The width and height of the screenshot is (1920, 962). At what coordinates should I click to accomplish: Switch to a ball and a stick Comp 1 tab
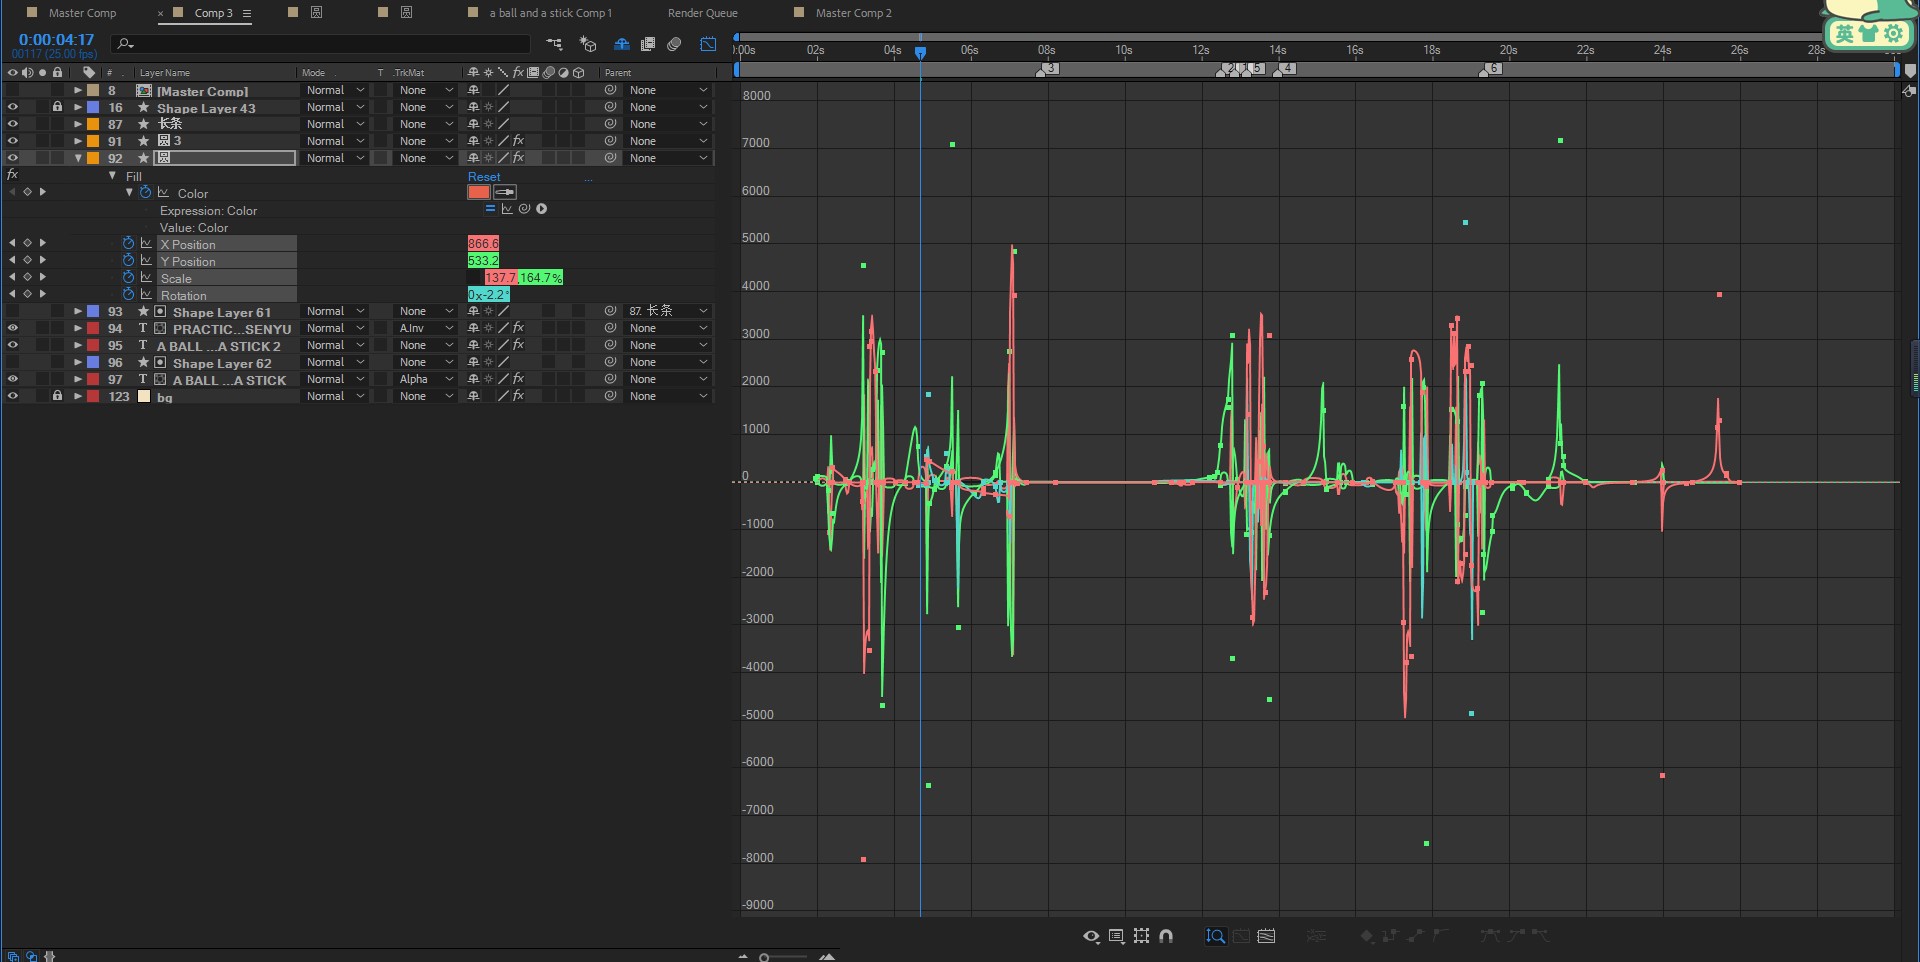point(550,13)
